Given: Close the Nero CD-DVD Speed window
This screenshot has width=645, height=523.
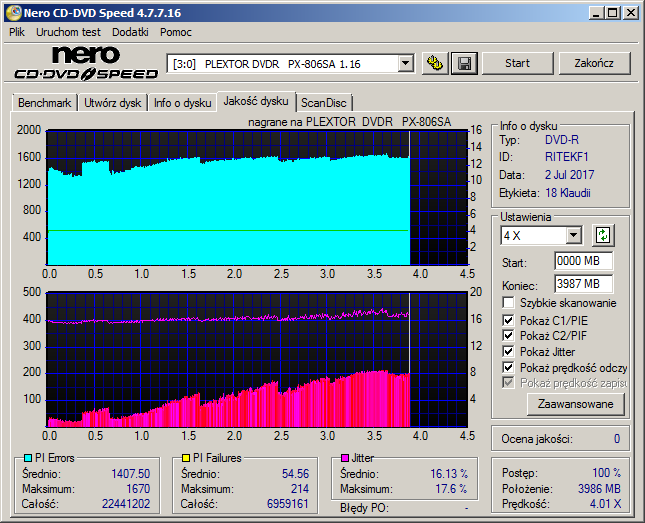Looking at the screenshot, I should point(631,13).
